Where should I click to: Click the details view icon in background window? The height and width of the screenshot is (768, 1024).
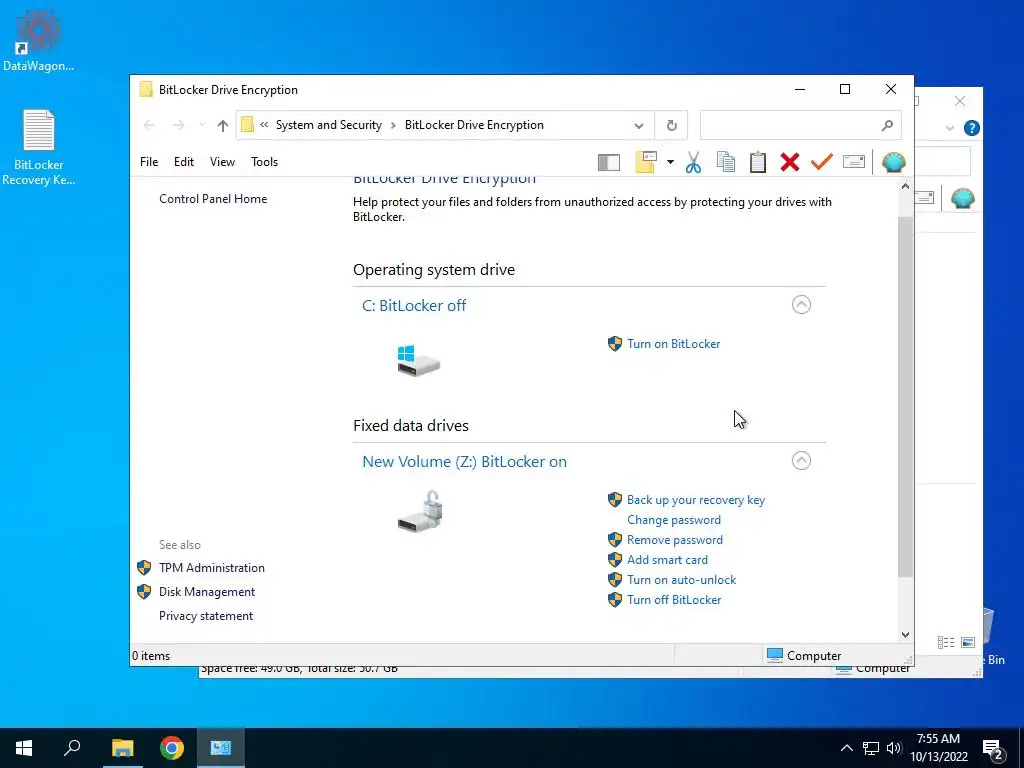946,643
